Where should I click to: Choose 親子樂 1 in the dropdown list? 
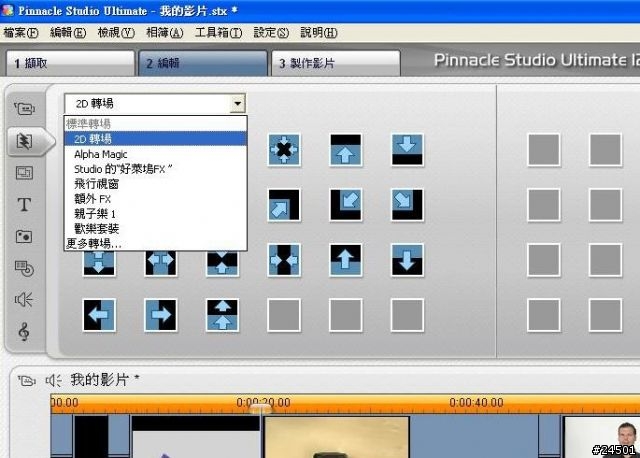click(x=156, y=213)
